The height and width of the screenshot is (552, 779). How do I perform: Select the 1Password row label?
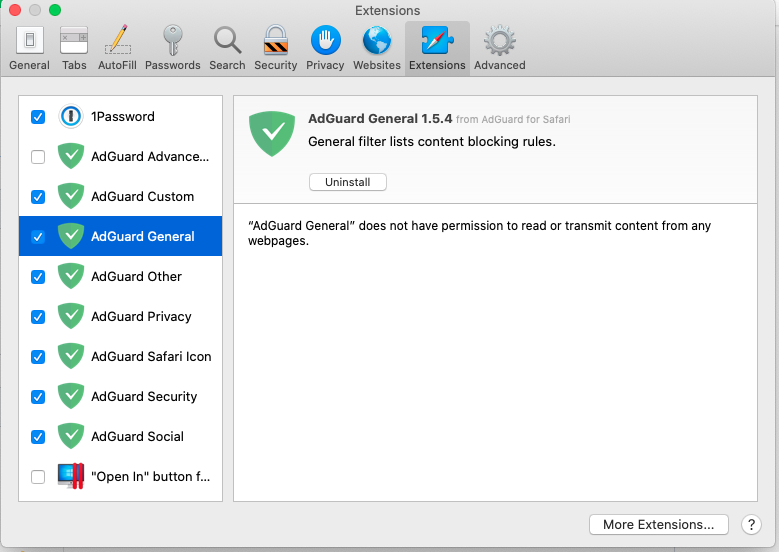(x=123, y=116)
